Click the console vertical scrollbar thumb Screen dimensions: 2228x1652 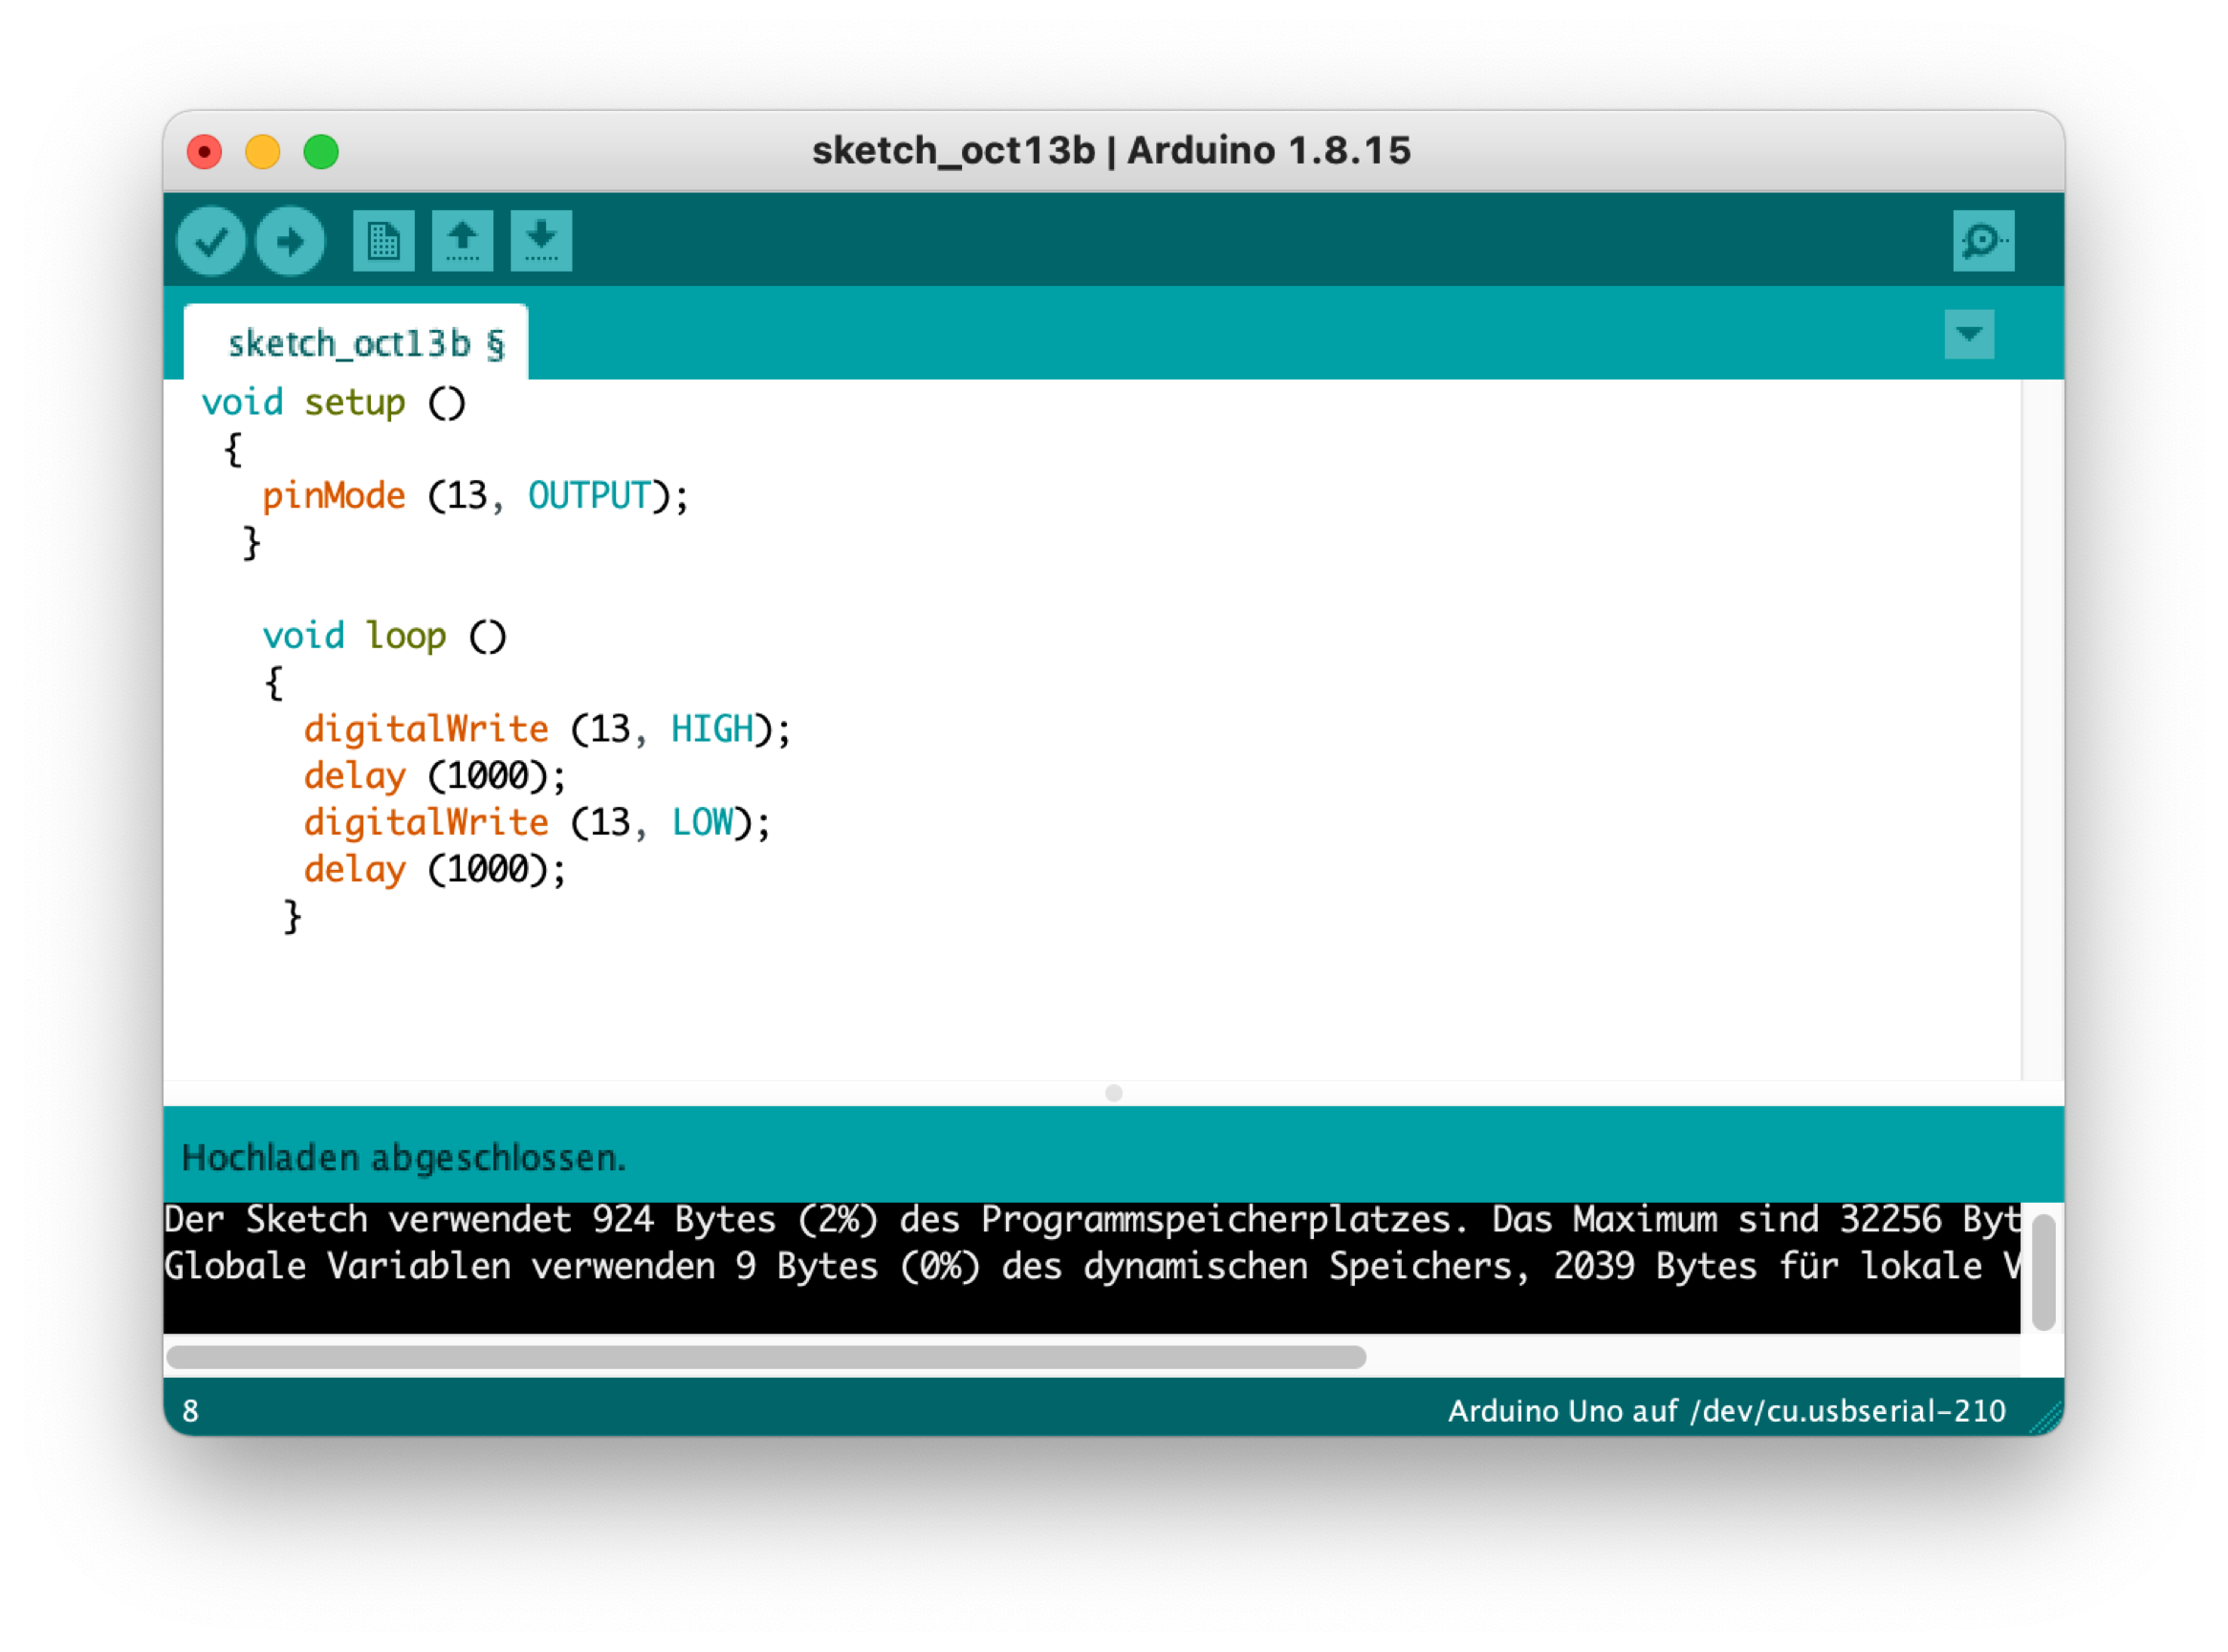(2044, 1273)
